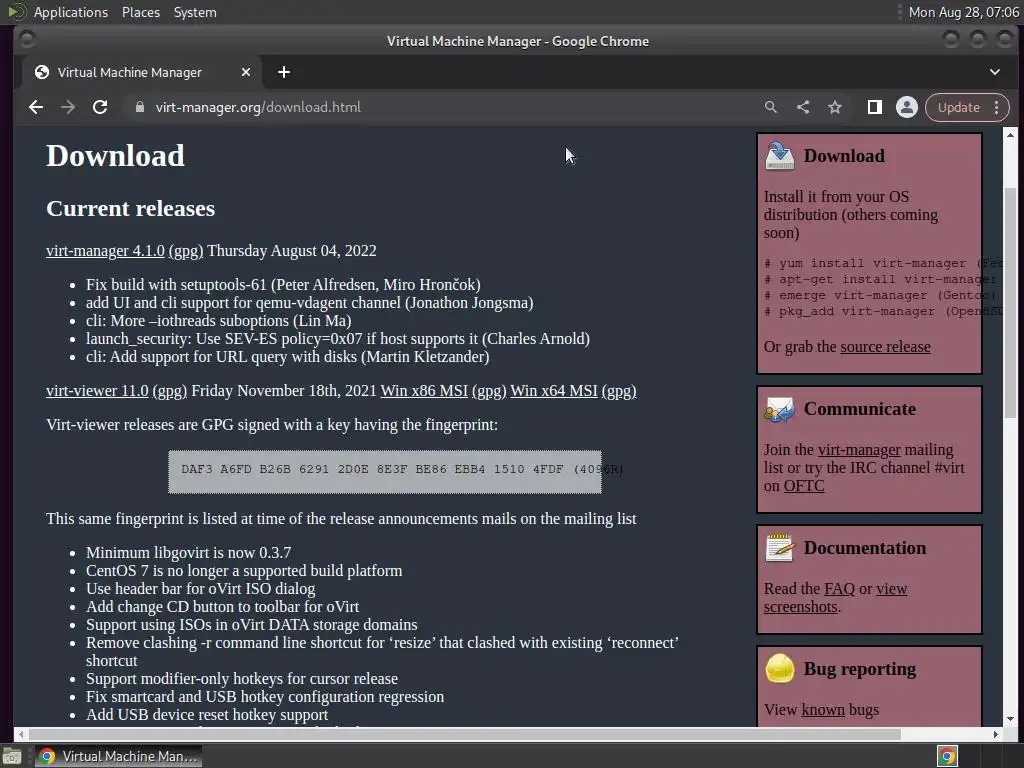The height and width of the screenshot is (768, 1024).
Task: Open the virt-manager mailing list link
Action: pos(859,450)
